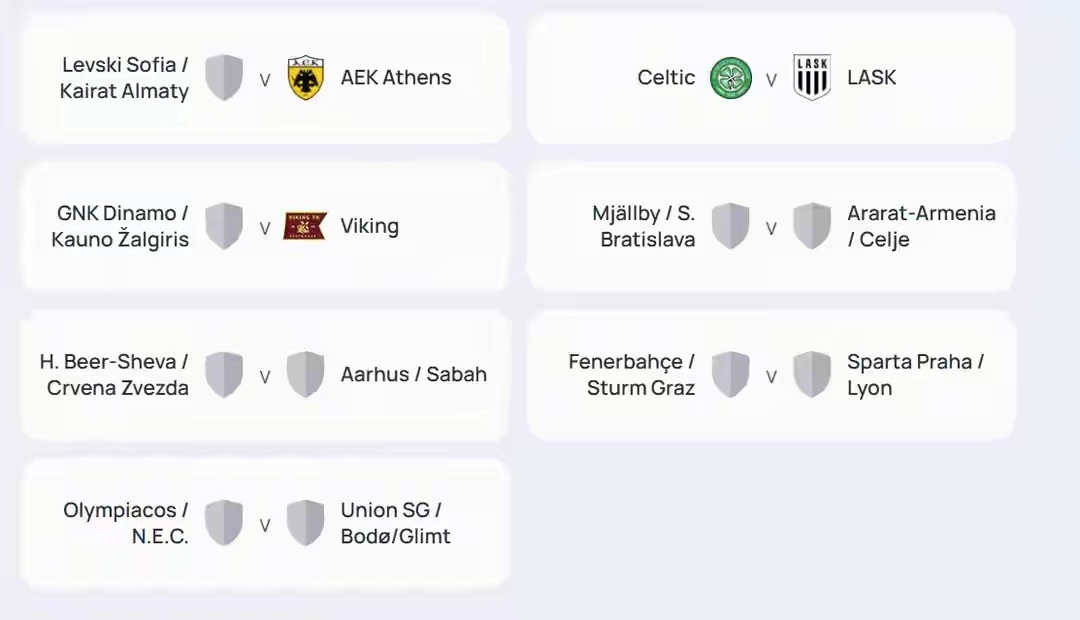Click the AEK Athens club crest
This screenshot has width=1080, height=620.
305,78
